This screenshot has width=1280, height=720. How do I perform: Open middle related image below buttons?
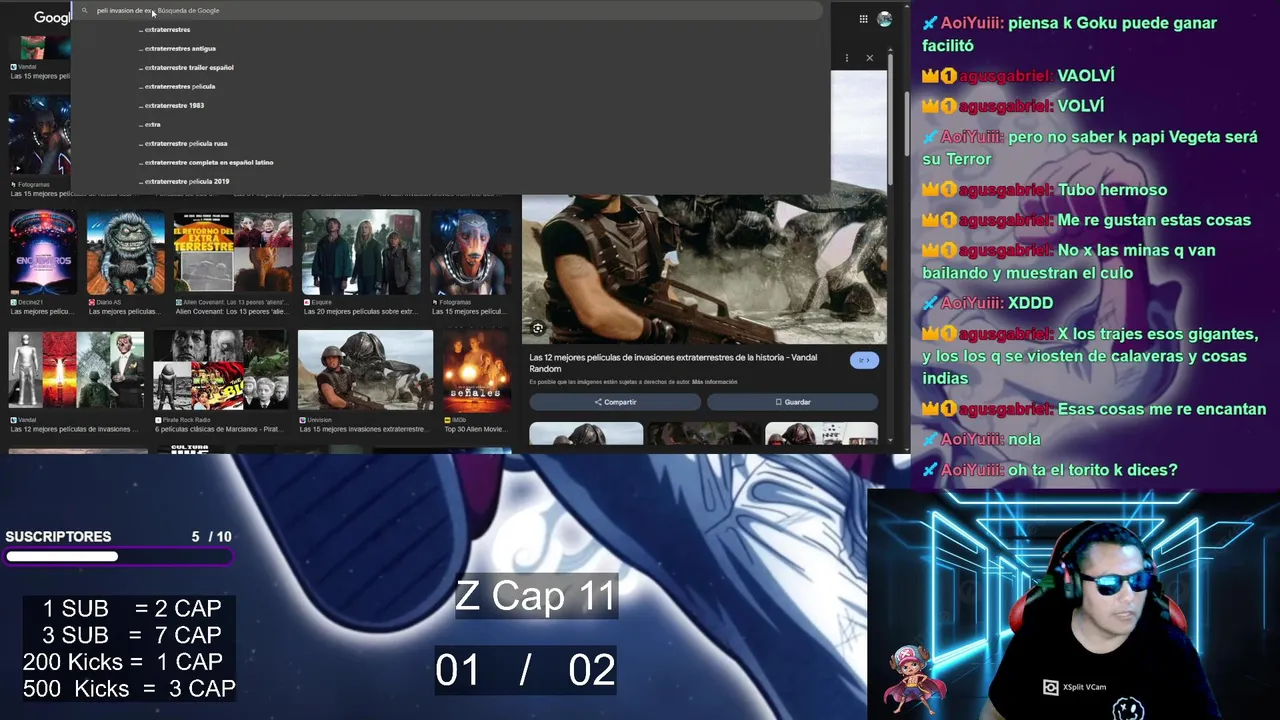pyautogui.click(x=704, y=434)
